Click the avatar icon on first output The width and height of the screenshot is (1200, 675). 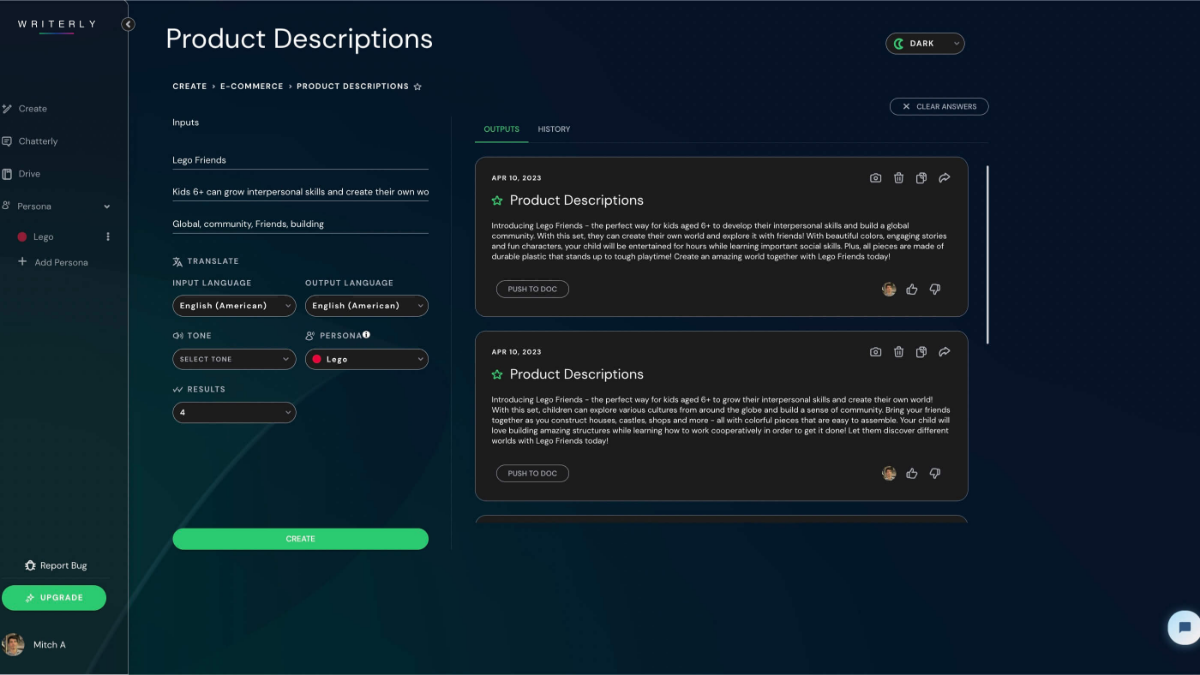point(889,289)
